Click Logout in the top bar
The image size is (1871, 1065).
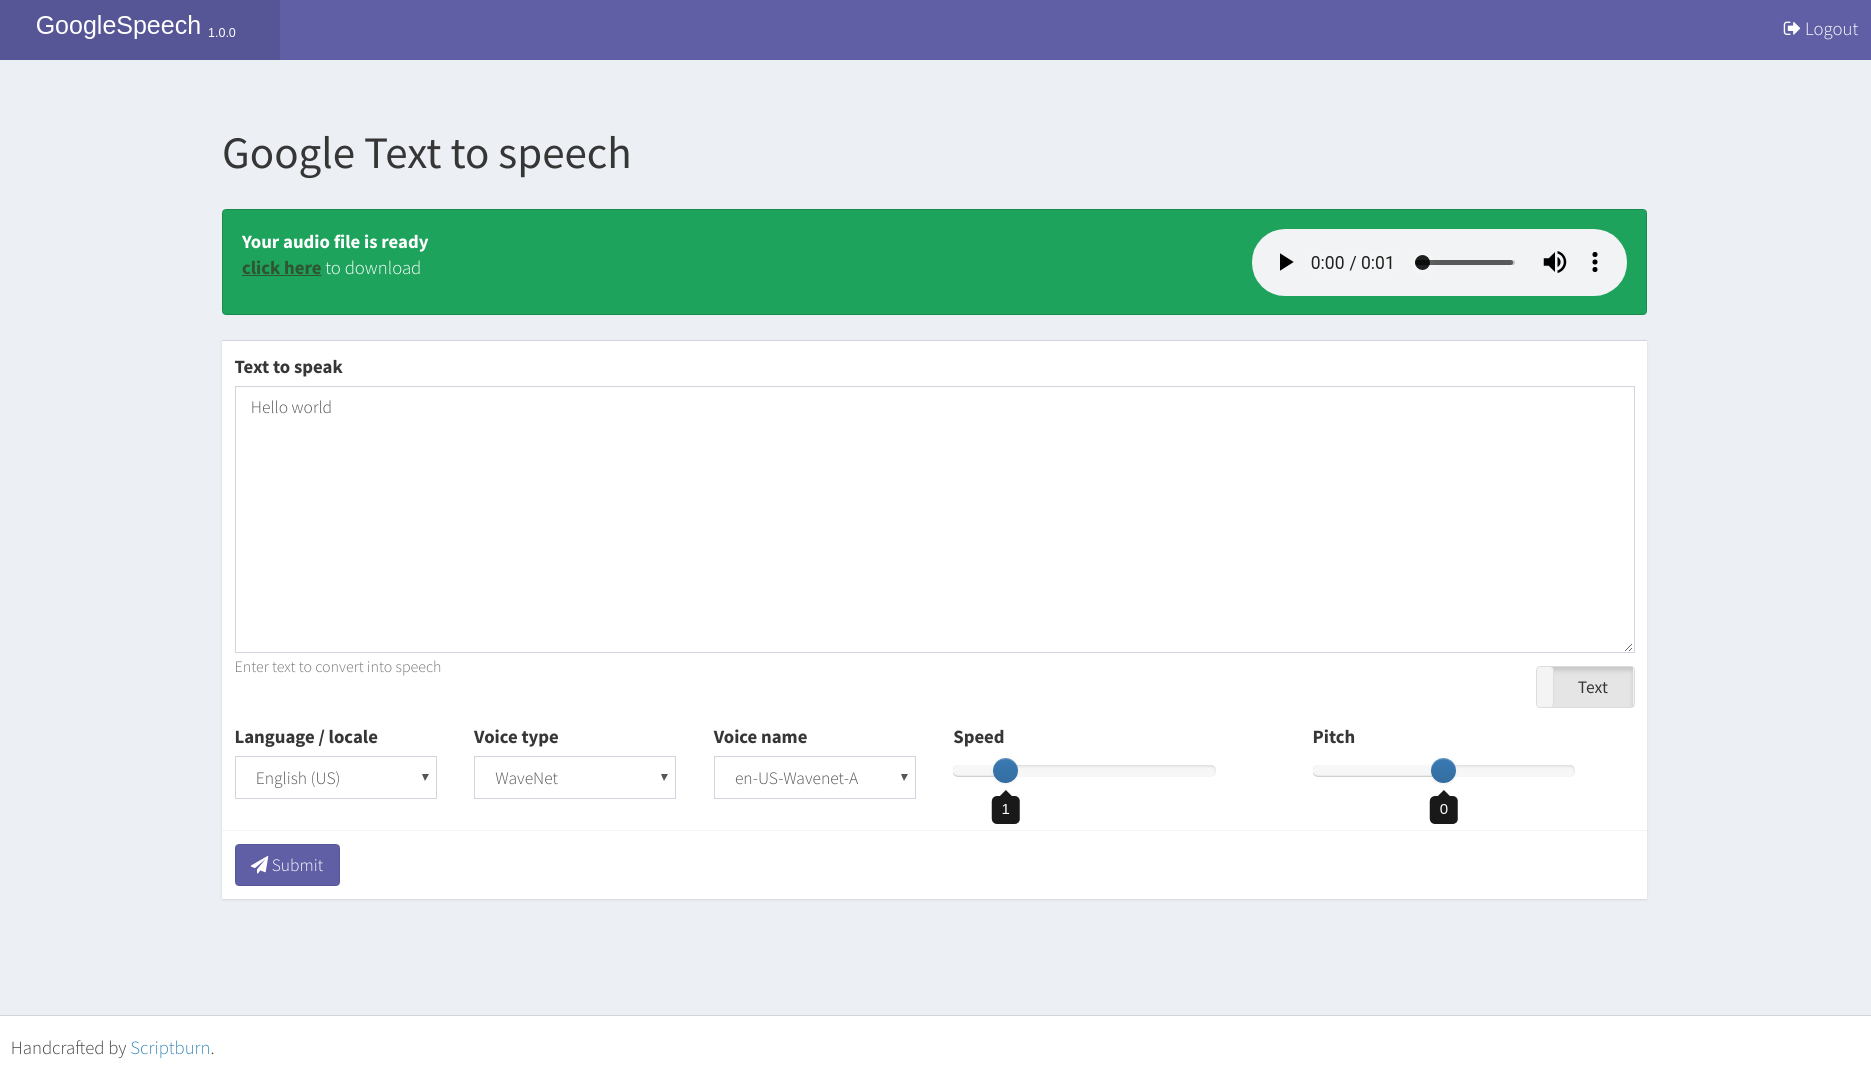[x=1820, y=29]
